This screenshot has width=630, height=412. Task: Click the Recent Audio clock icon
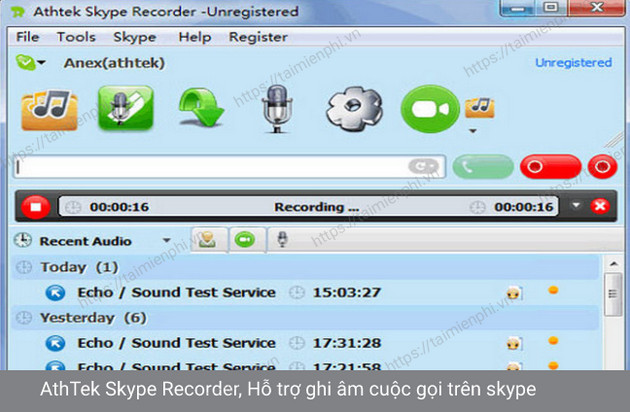(23, 240)
